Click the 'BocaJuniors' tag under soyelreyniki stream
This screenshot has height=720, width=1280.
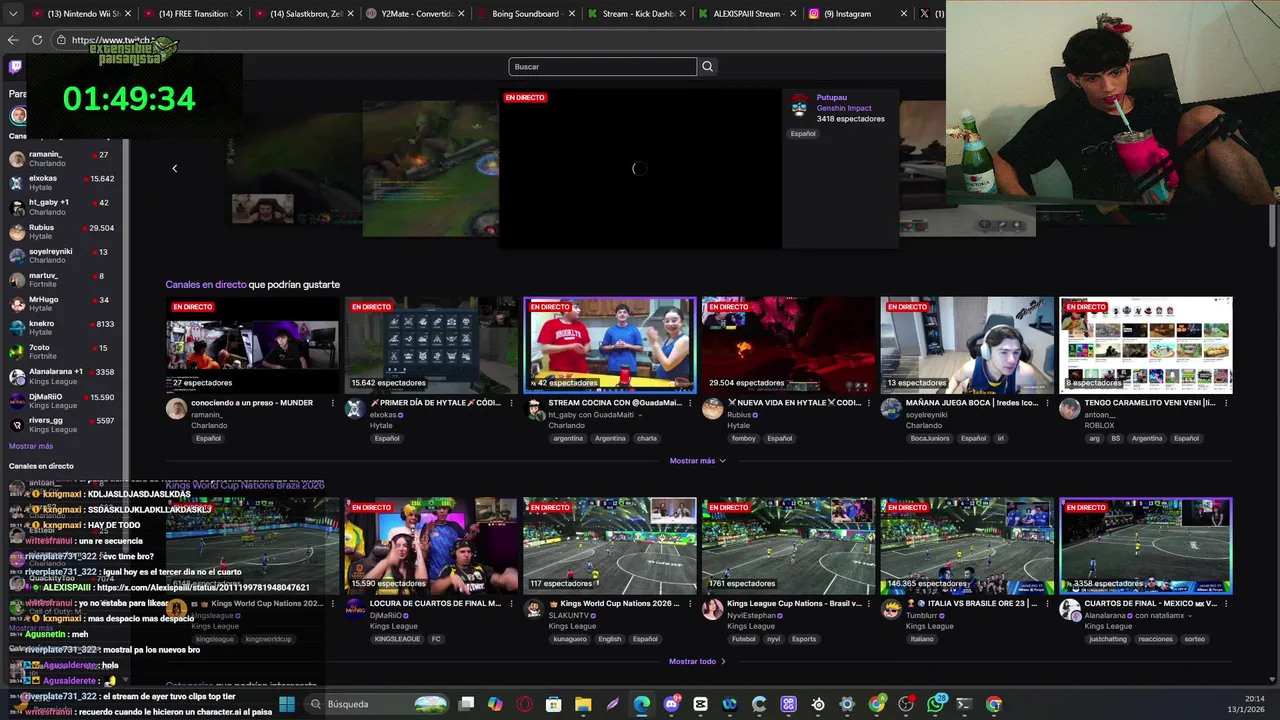930,438
